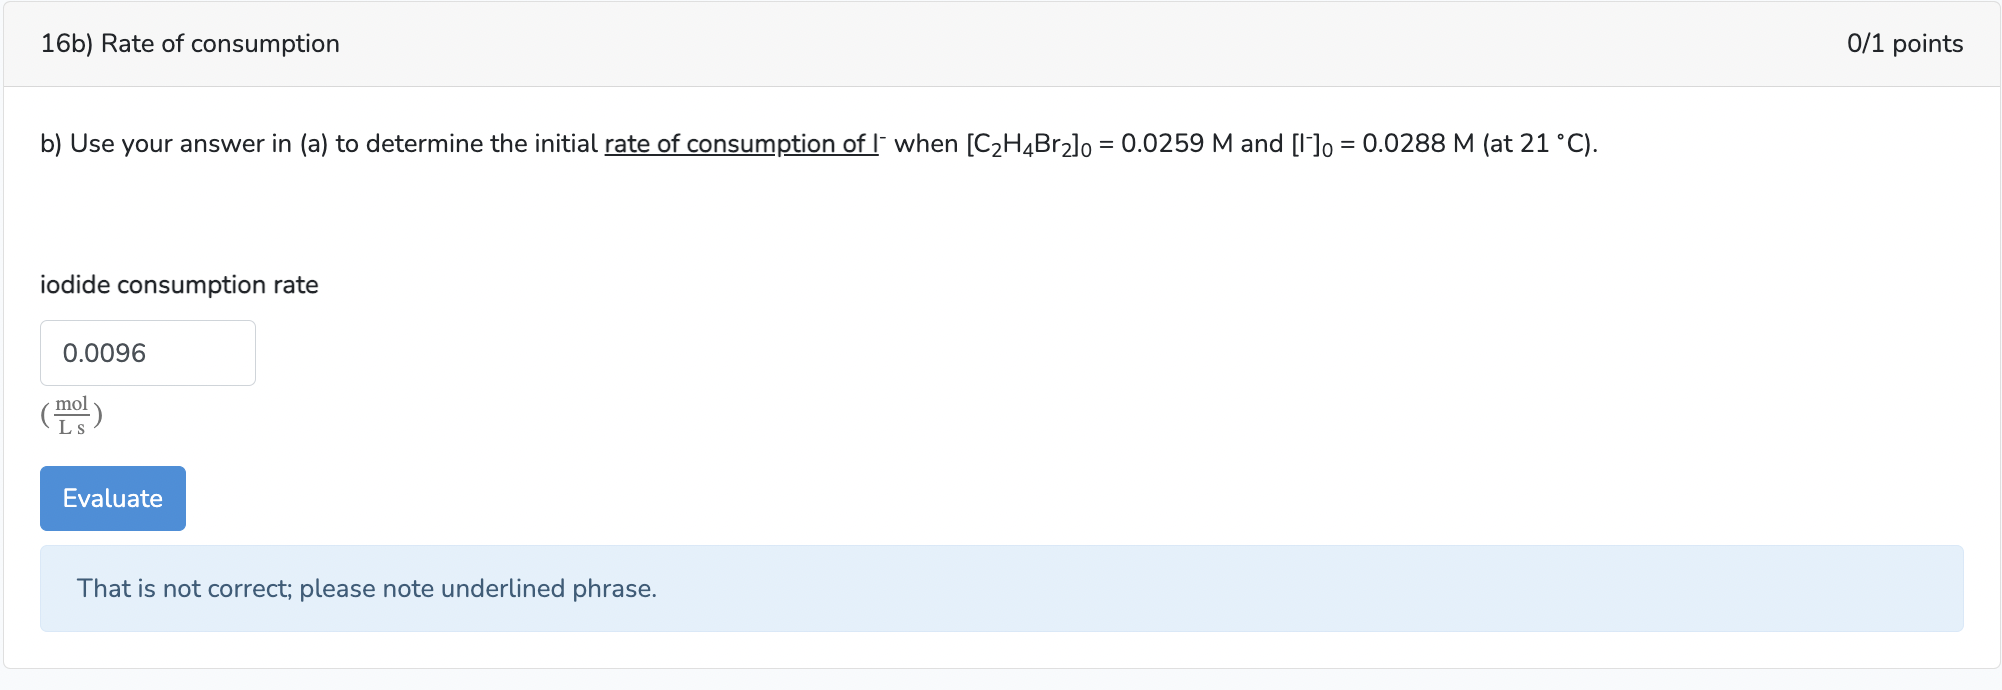This screenshot has height=690, width=2002.
Task: Select the iodide consumption rate input field
Action: pyautogui.click(x=147, y=352)
